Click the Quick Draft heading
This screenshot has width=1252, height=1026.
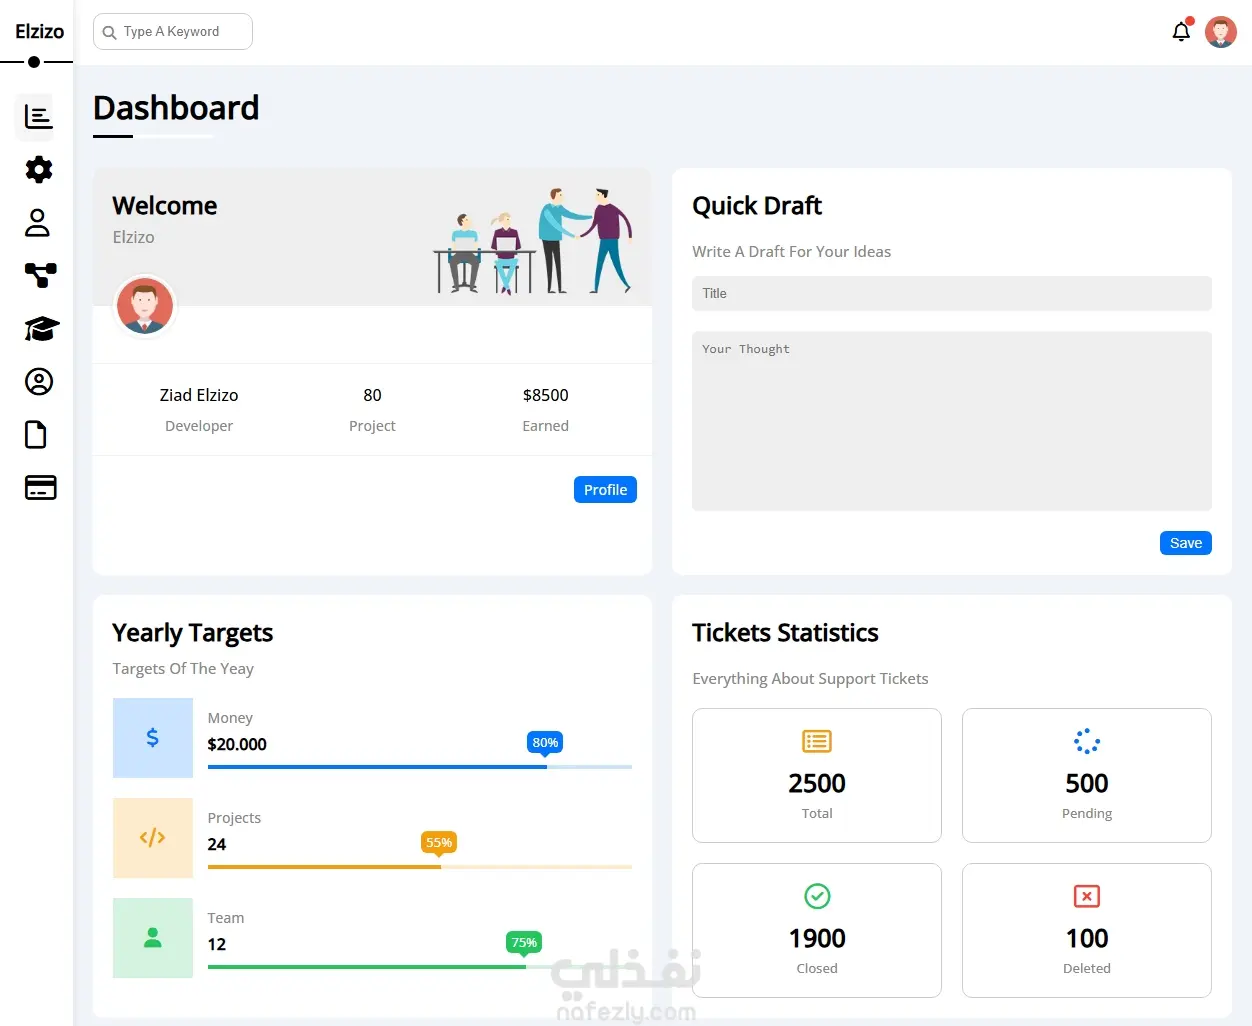(757, 206)
